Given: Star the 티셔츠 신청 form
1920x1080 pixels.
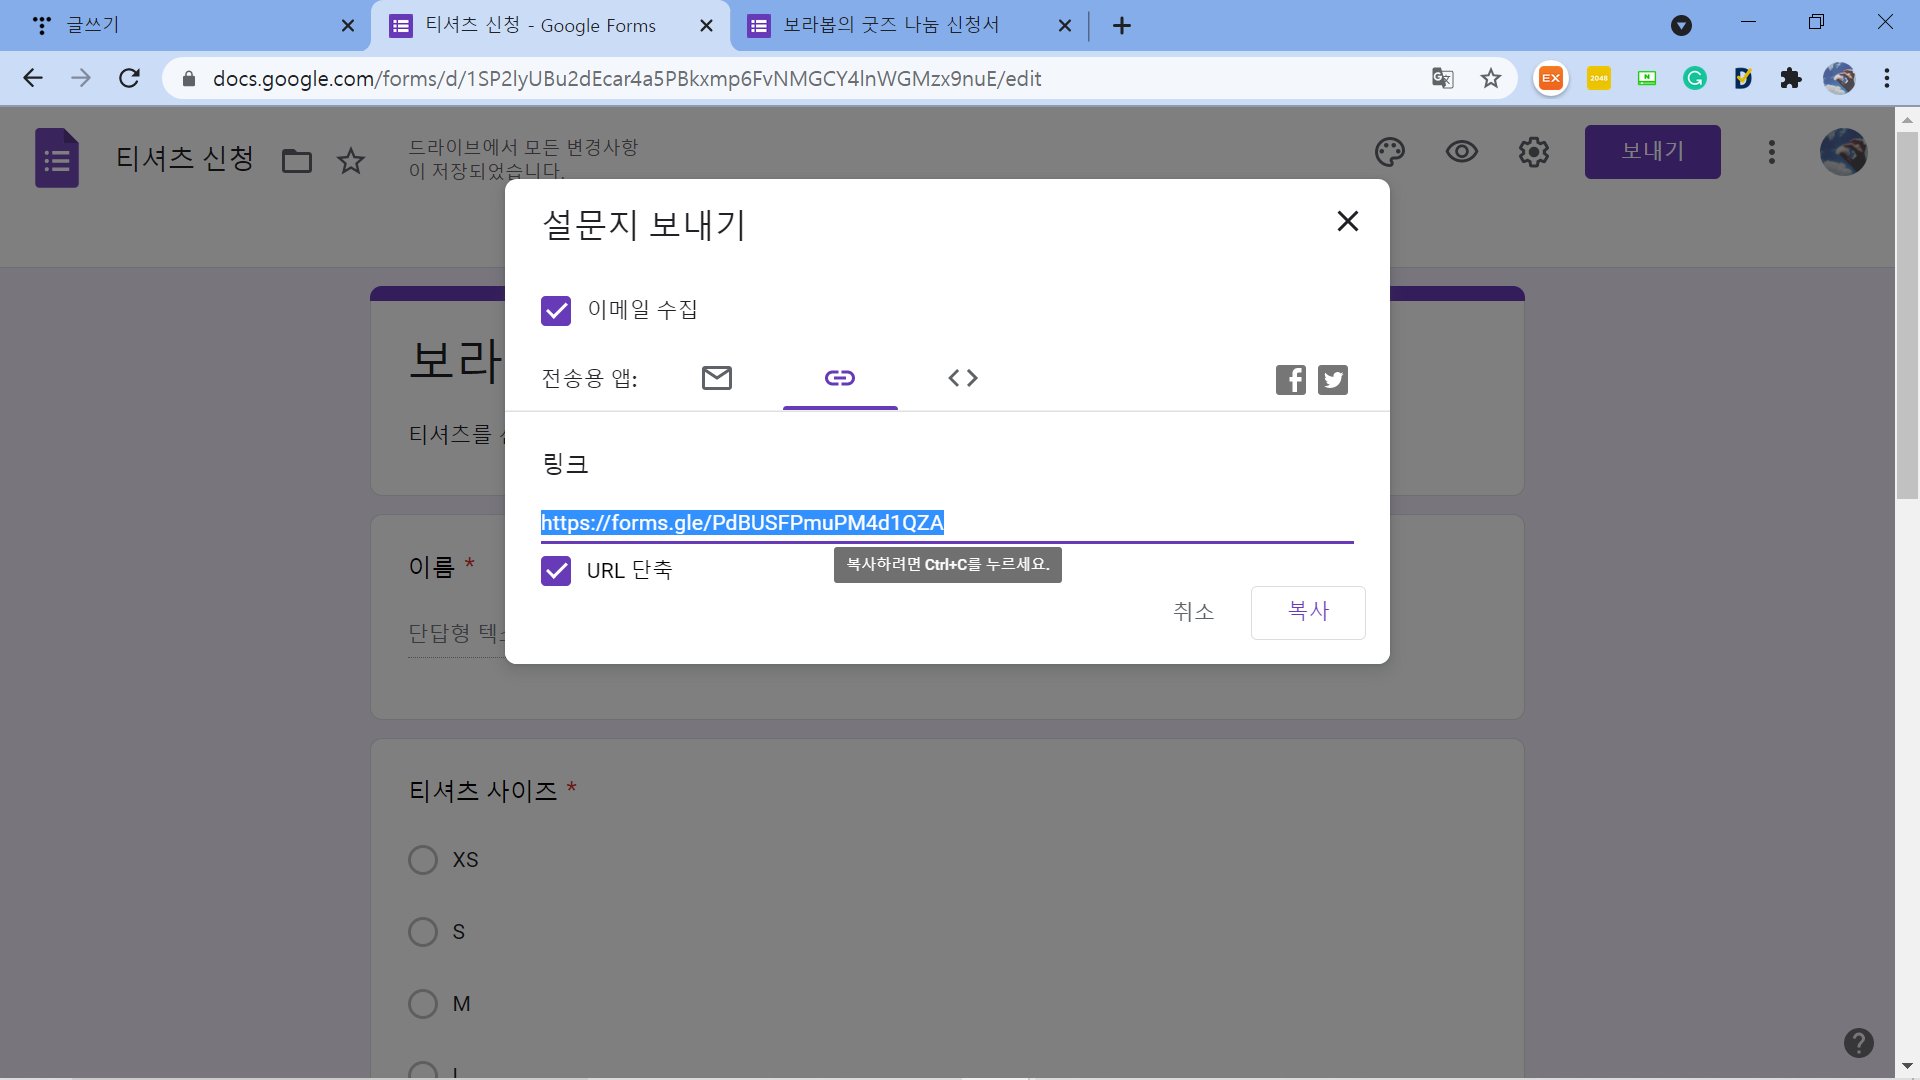Looking at the screenshot, I should pyautogui.click(x=350, y=161).
